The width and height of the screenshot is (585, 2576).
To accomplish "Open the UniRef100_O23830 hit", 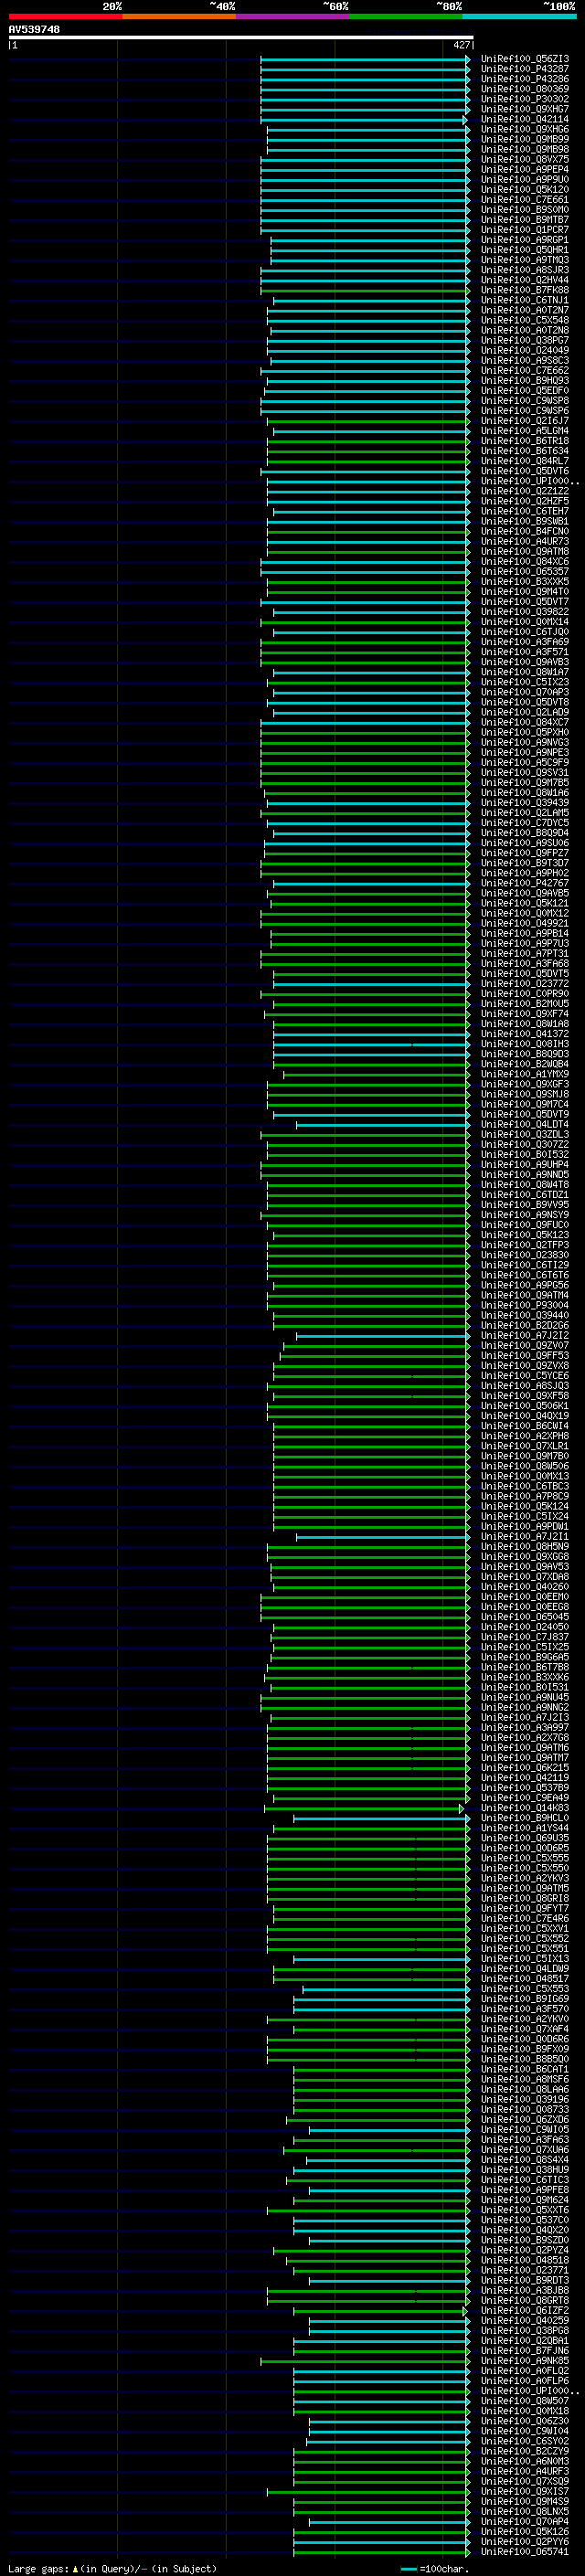I will 524,1255.
